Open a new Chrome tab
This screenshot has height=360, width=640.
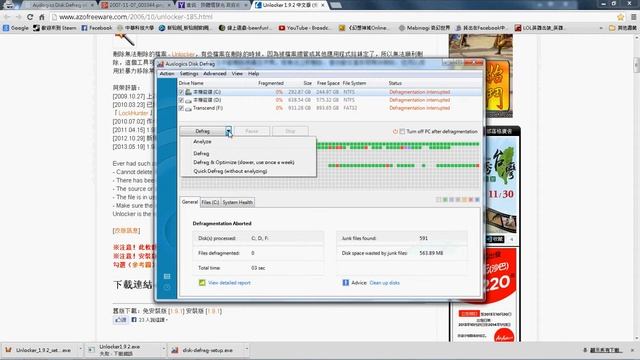click(x=336, y=5)
